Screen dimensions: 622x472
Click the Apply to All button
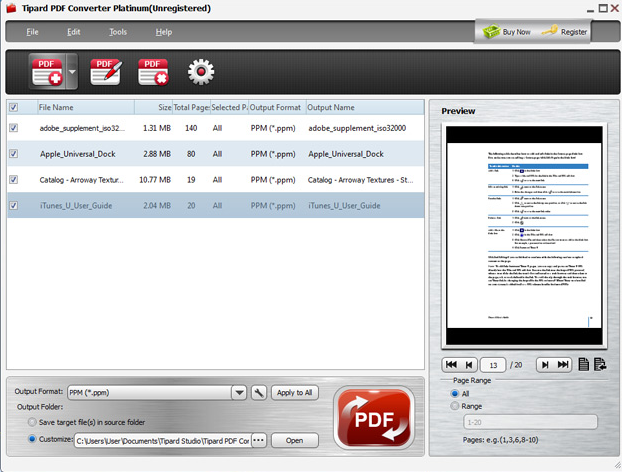(x=295, y=393)
